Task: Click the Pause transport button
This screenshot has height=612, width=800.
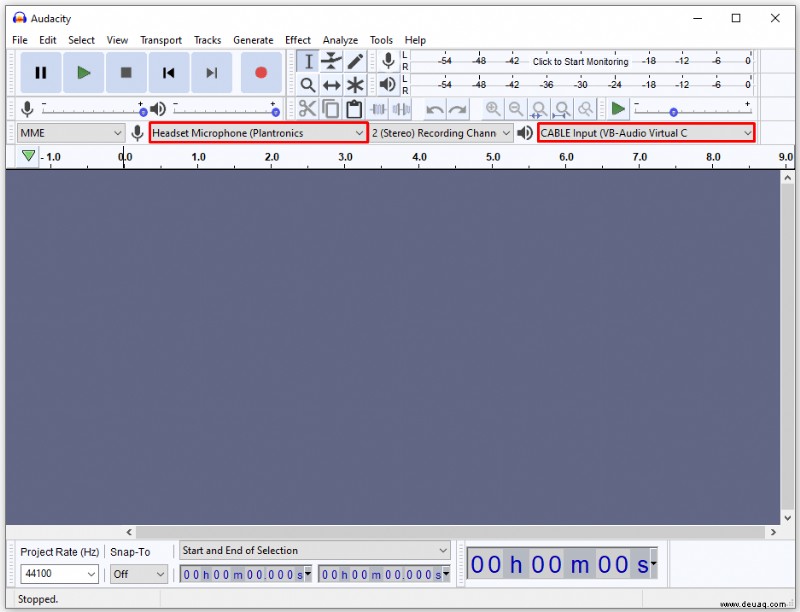Action: tap(41, 73)
